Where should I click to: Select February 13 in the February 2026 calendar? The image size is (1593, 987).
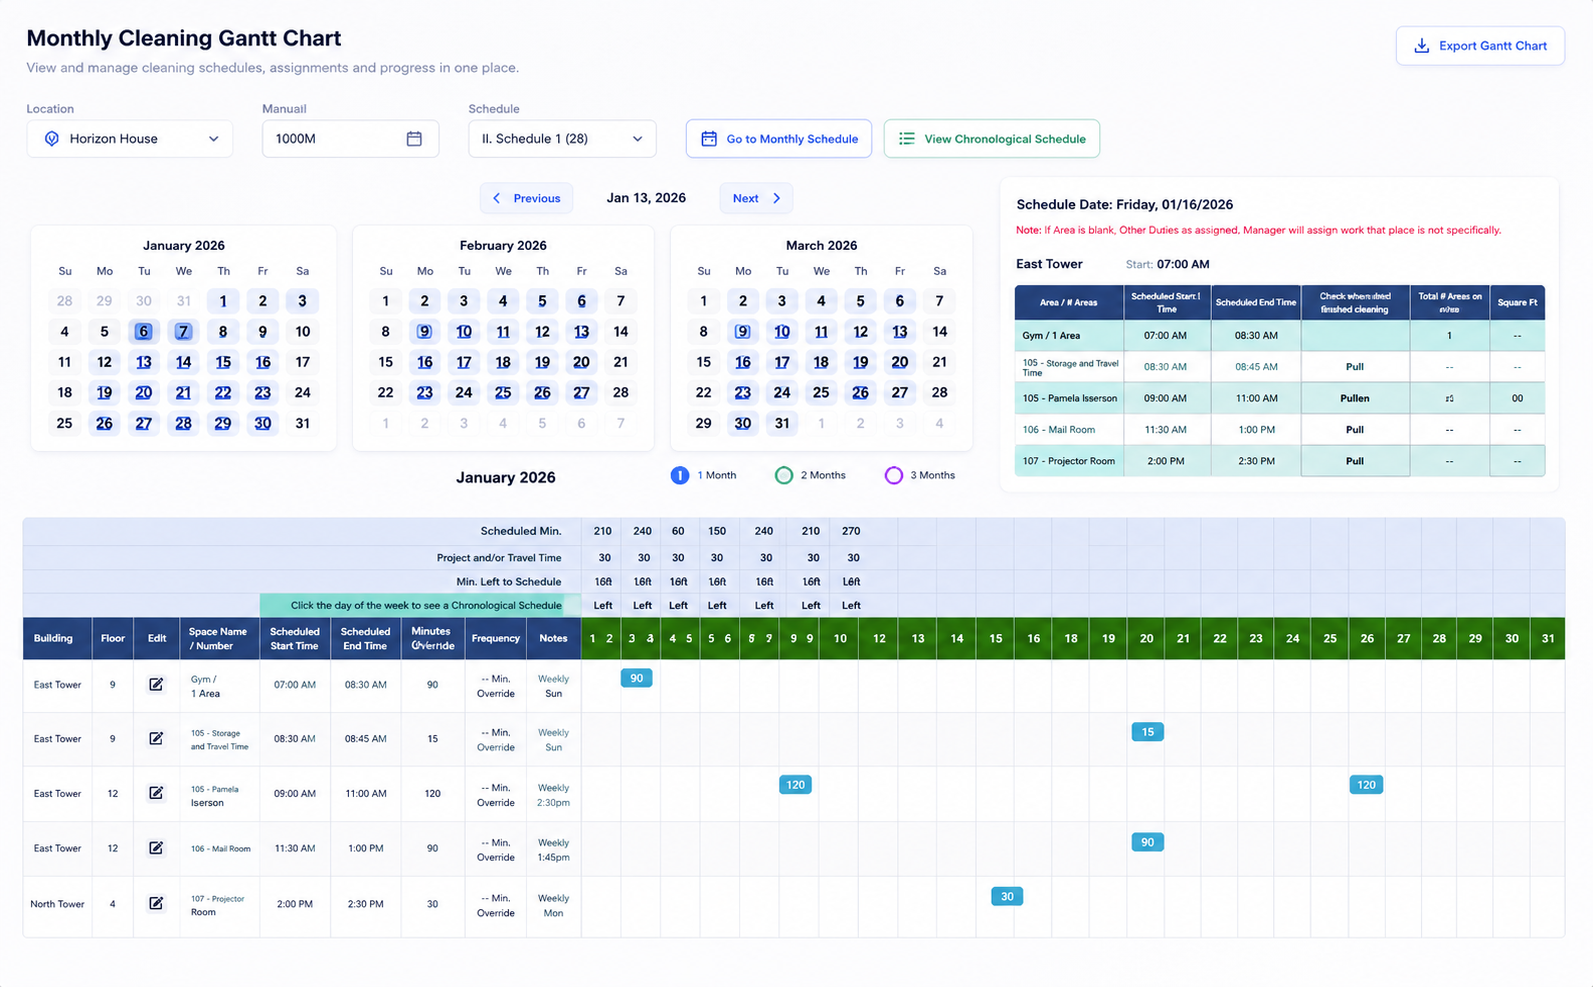[581, 331]
